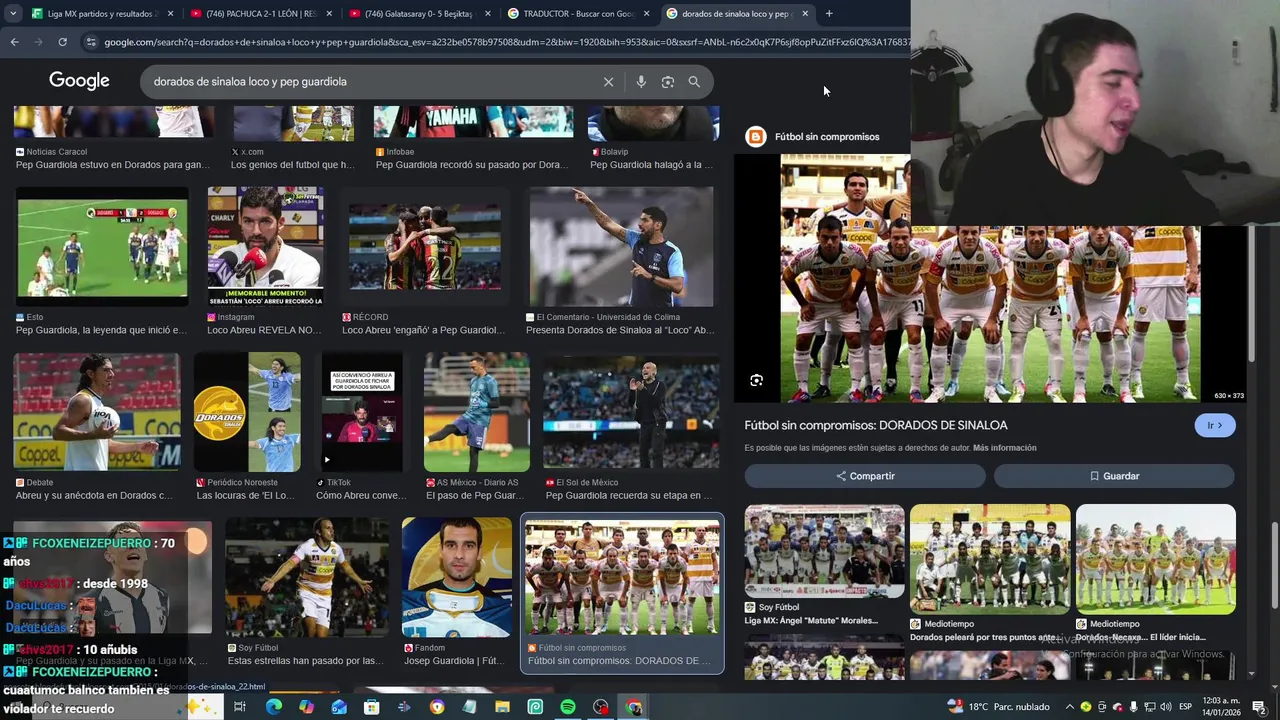Open the volume control in system tray
The width and height of the screenshot is (1280, 720).
(x=1166, y=707)
